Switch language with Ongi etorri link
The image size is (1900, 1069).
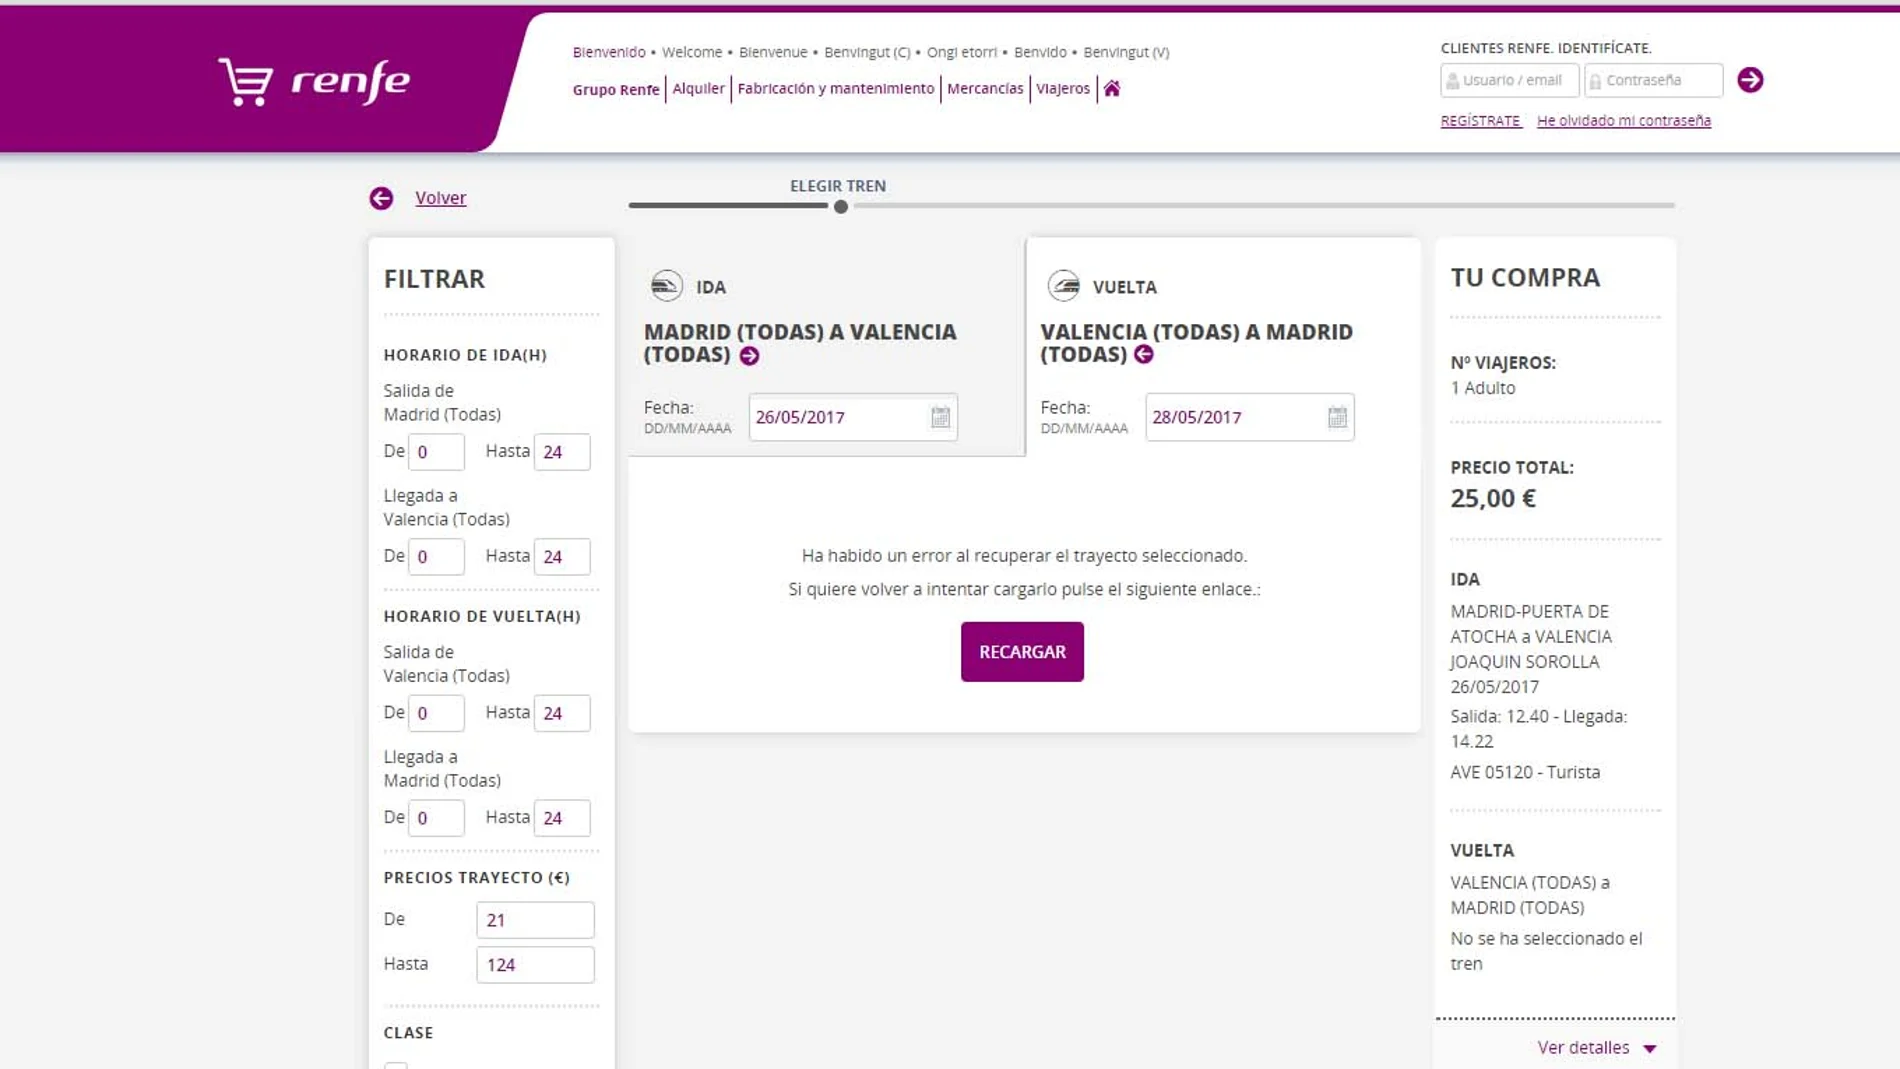coord(962,52)
